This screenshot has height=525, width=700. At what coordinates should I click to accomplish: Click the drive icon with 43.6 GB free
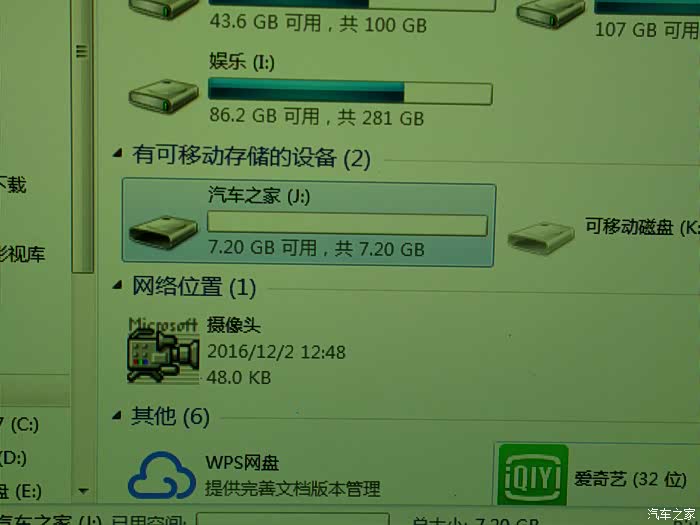163,9
